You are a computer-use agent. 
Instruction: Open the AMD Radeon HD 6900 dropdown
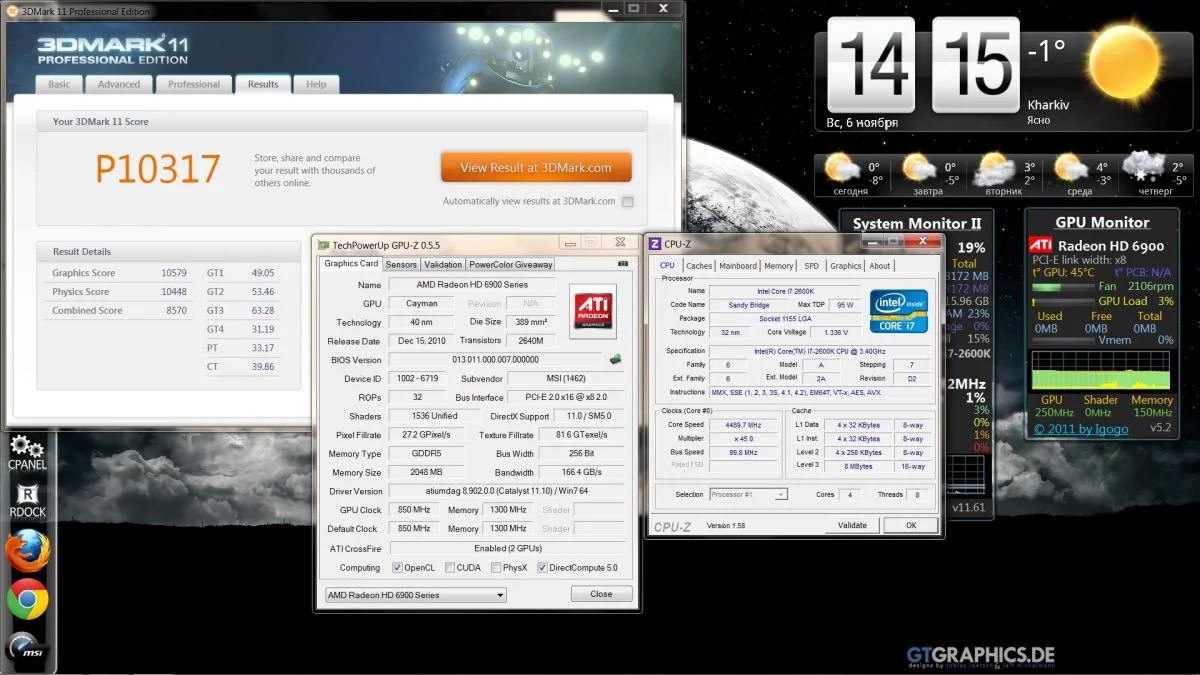pos(415,595)
